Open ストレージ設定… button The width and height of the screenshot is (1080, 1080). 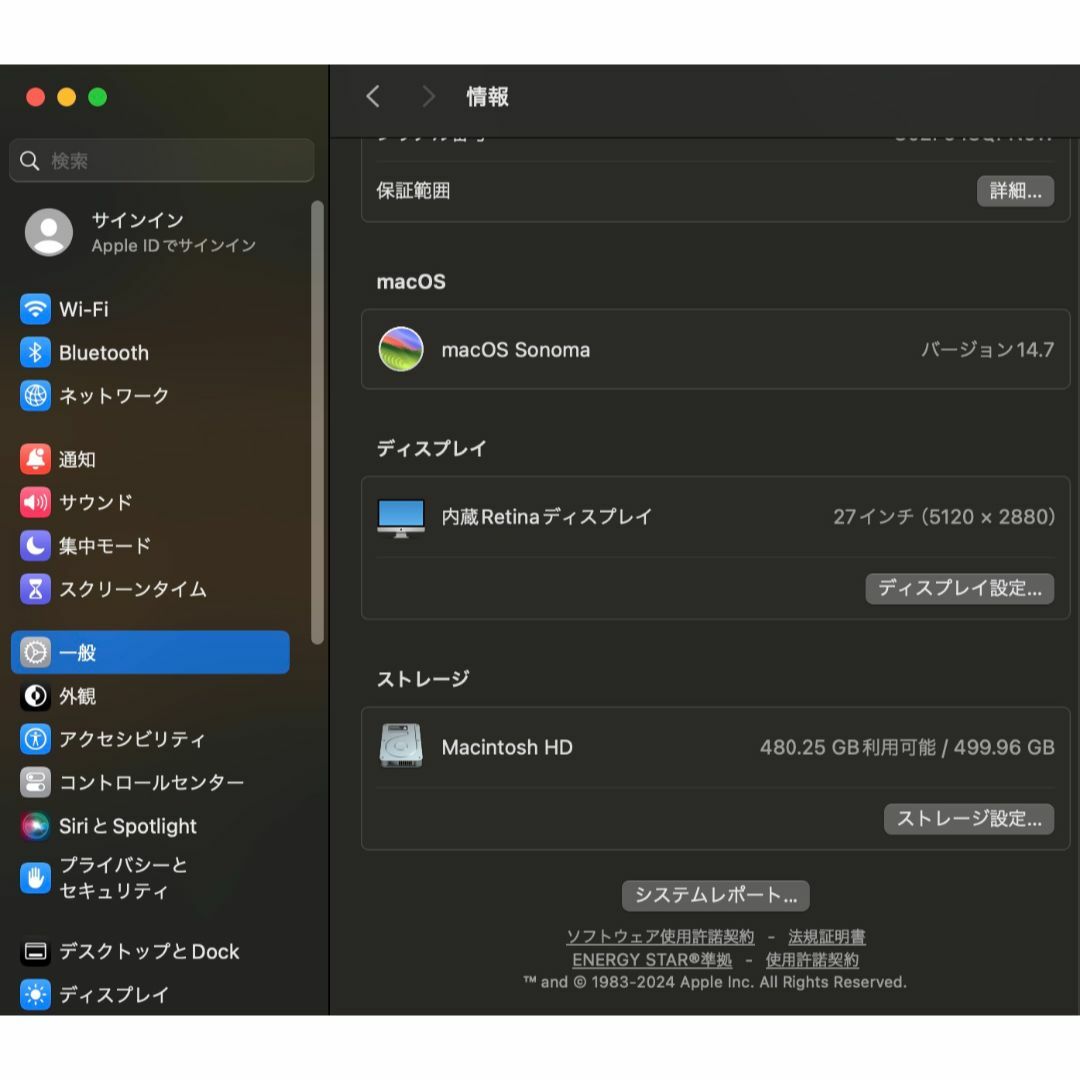click(969, 819)
